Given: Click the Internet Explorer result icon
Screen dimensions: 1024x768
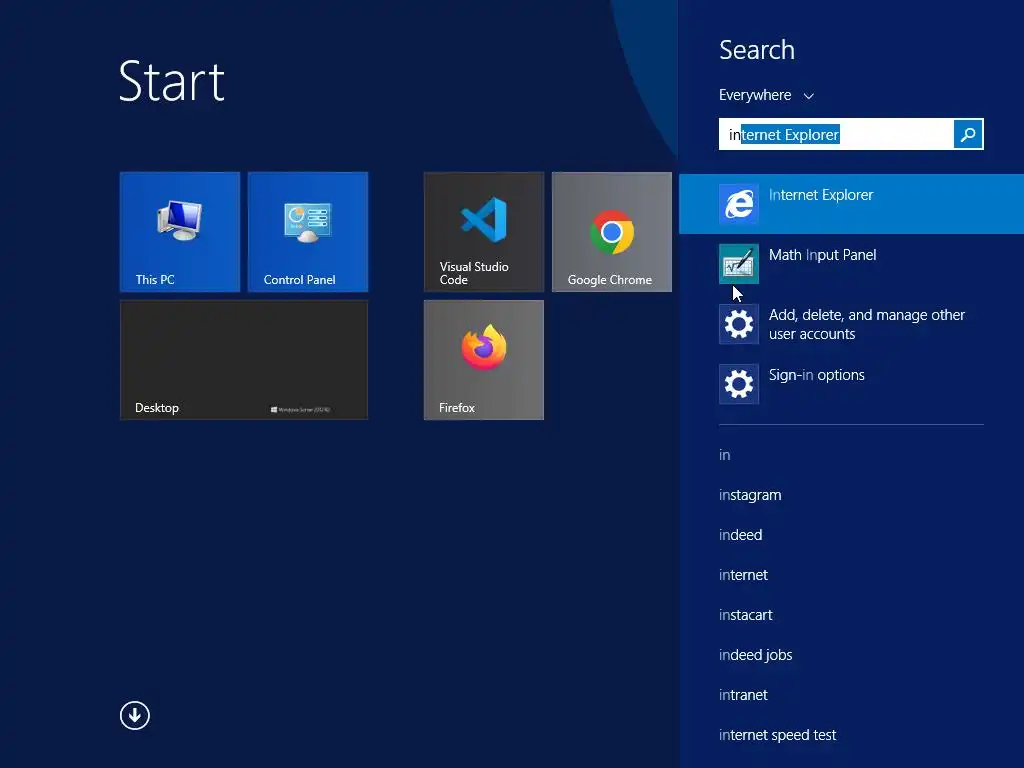Looking at the screenshot, I should [739, 204].
